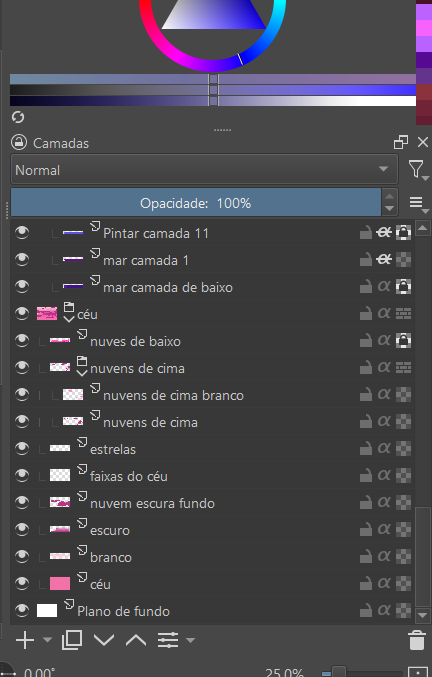Hide the mar camada de baixo layer
432x677 pixels.
22,287
